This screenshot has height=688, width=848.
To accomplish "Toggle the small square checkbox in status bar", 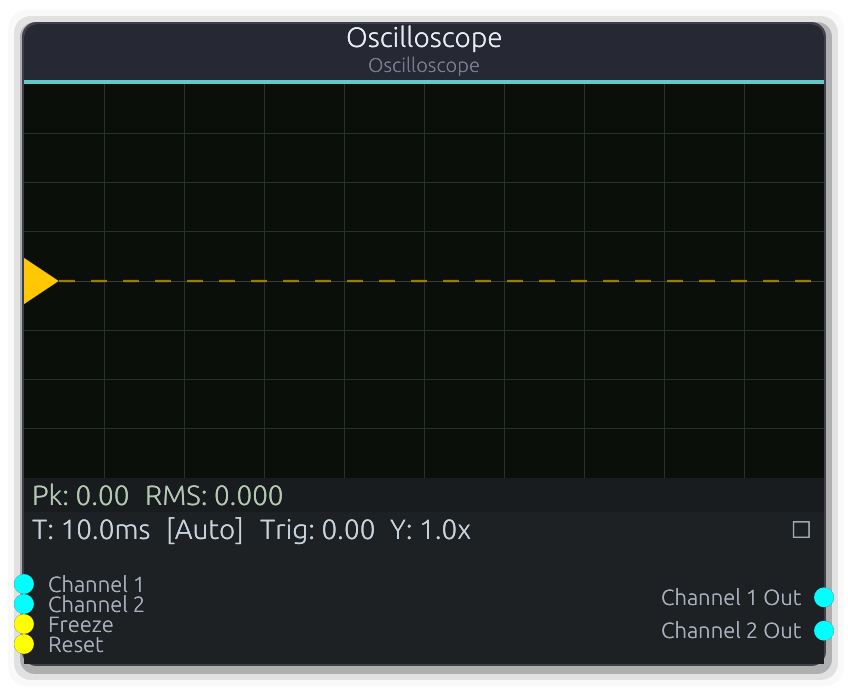I will pos(800,530).
